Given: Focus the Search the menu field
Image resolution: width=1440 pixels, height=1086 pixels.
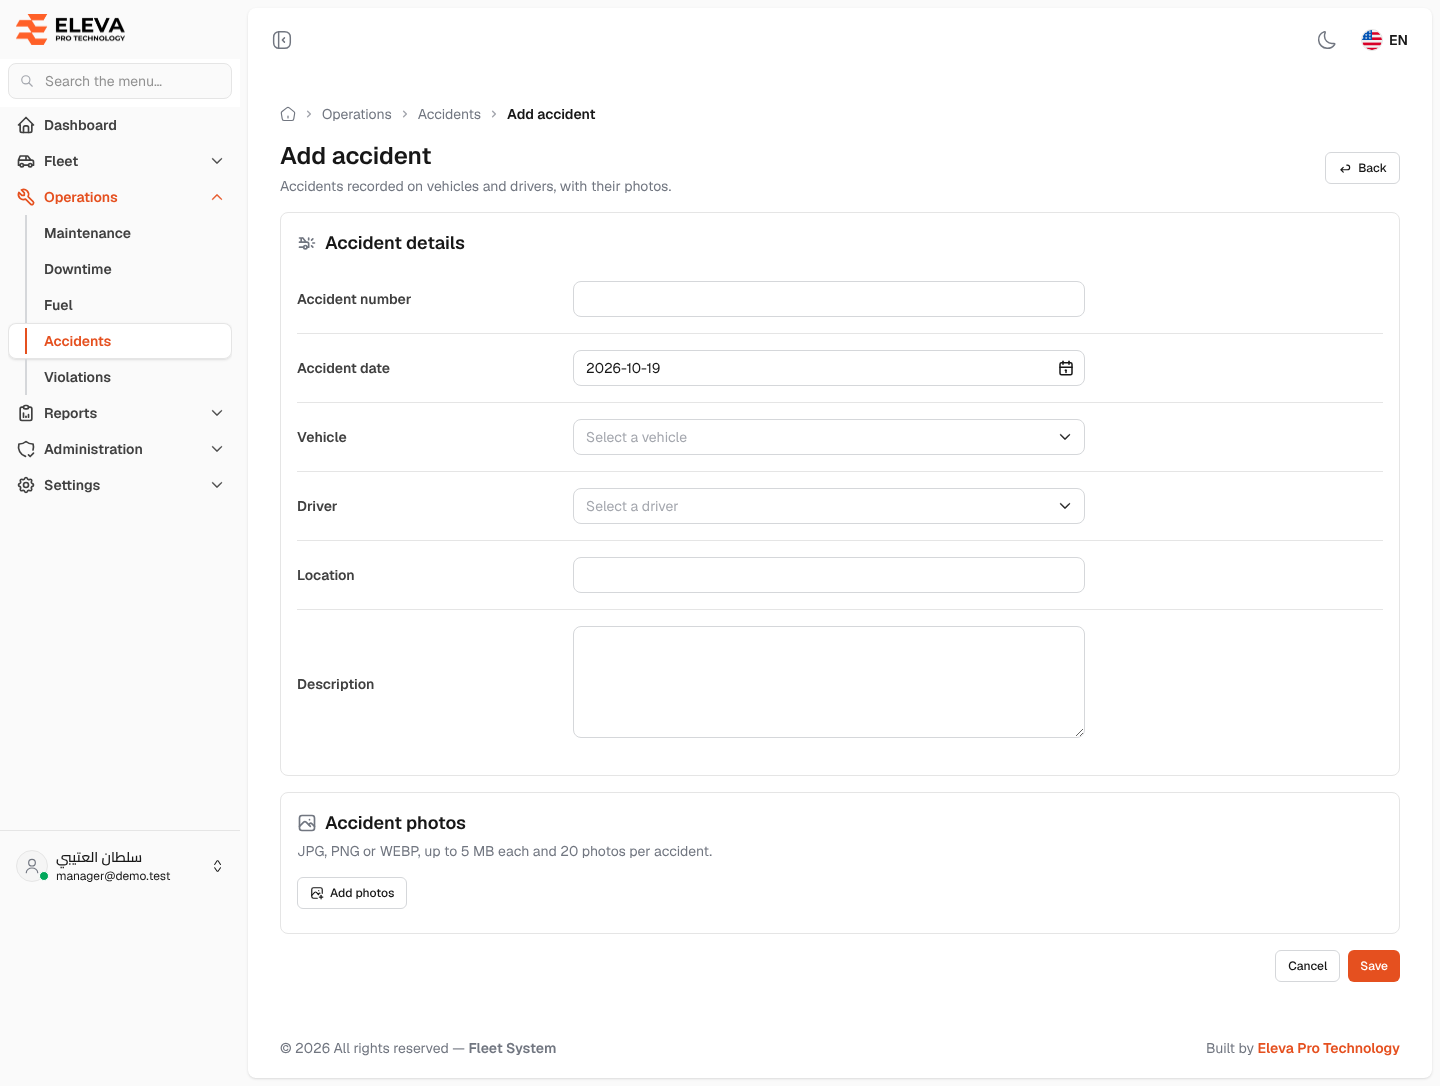Looking at the screenshot, I should tap(120, 81).
